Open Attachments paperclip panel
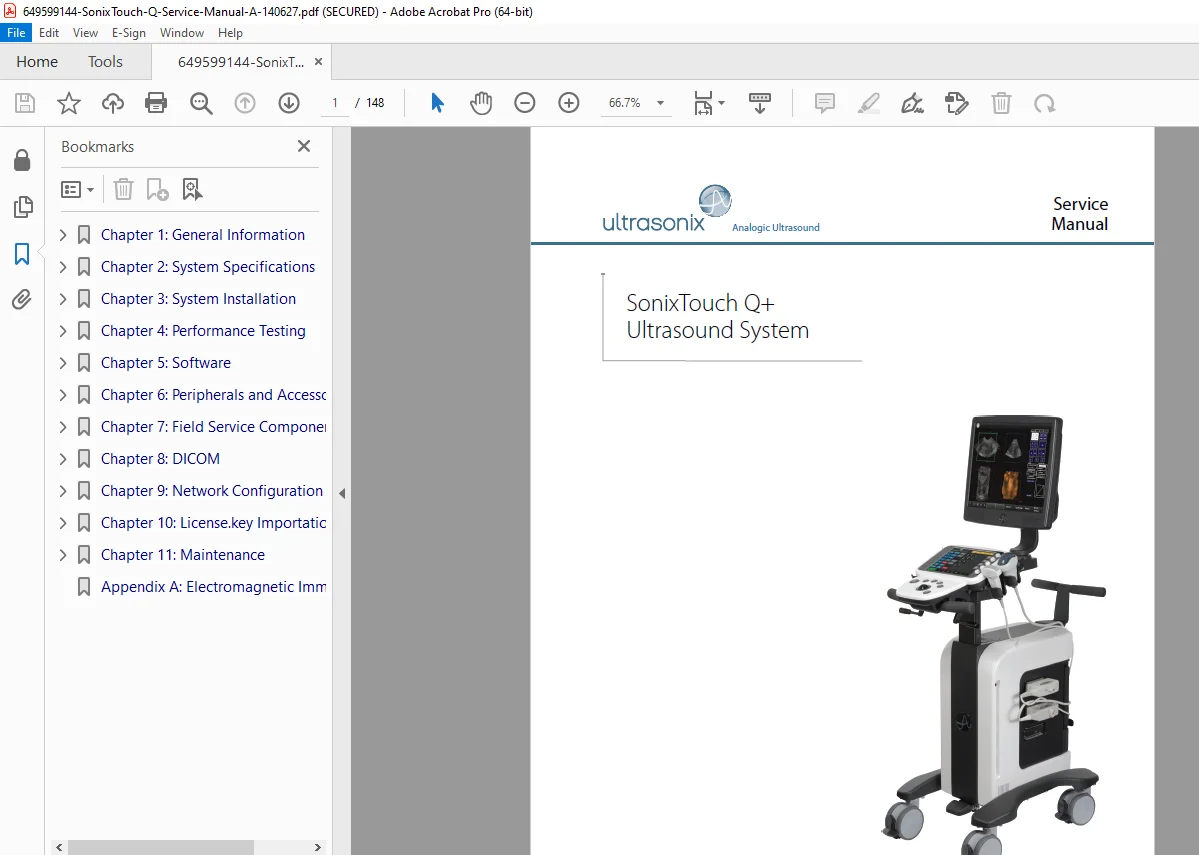The width and height of the screenshot is (1199, 855). click(x=21, y=299)
